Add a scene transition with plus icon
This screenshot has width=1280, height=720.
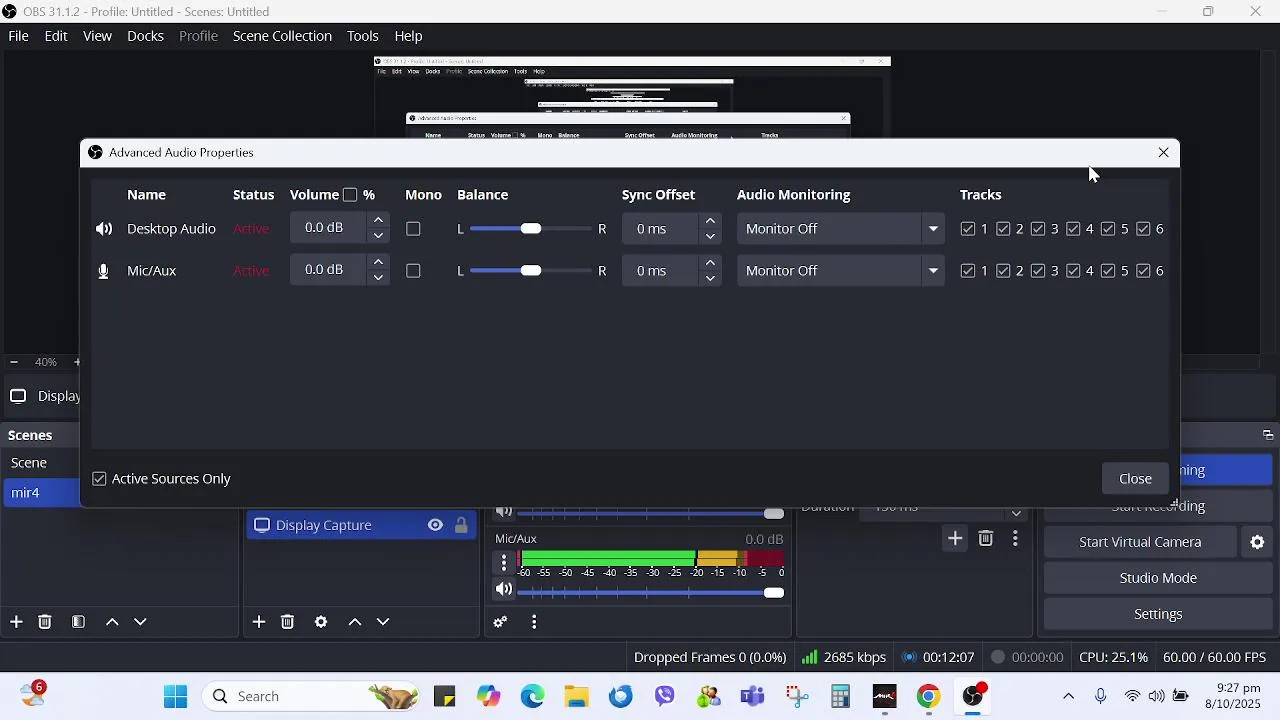click(x=955, y=539)
